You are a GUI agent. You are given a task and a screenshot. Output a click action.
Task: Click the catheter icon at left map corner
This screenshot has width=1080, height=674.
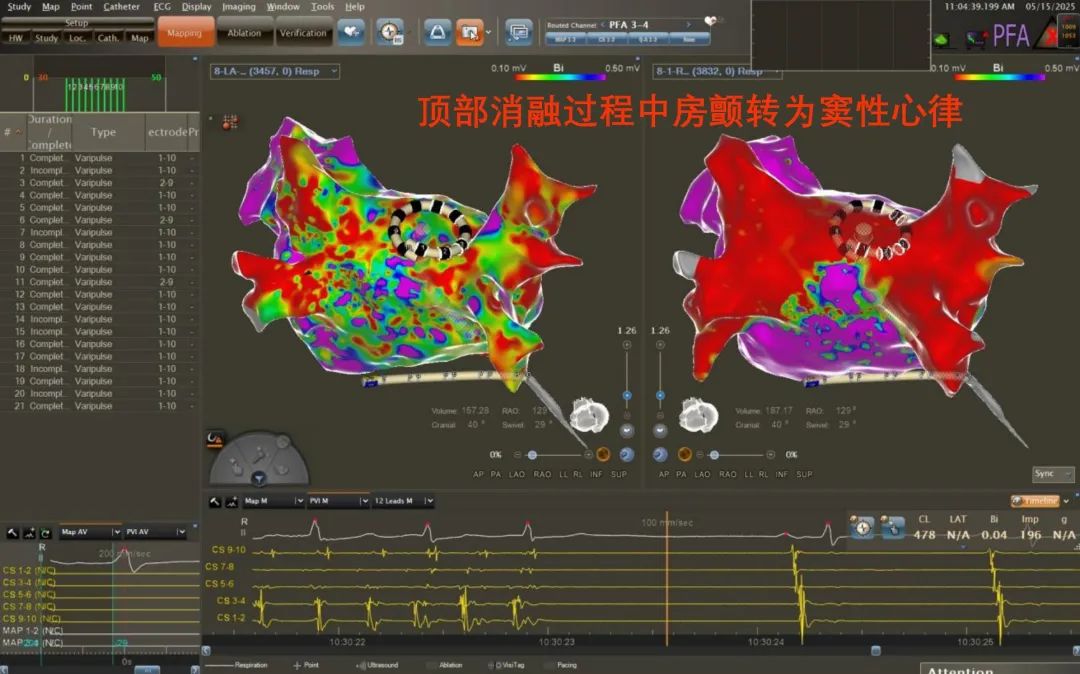point(229,122)
